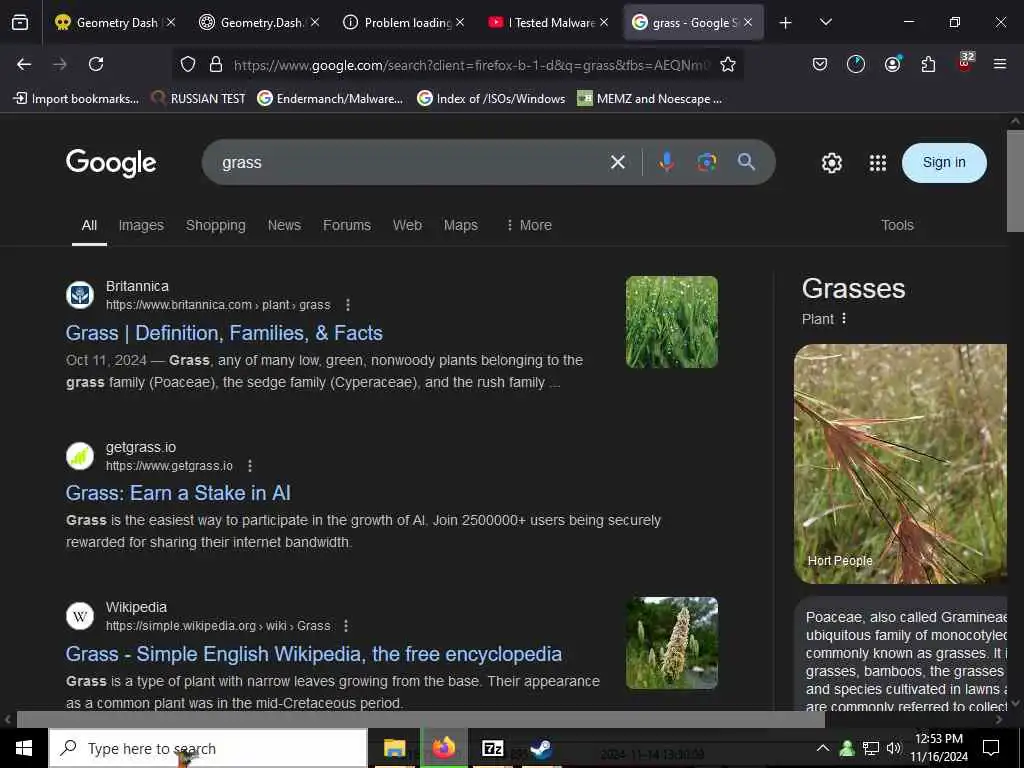Image resolution: width=1024 pixels, height=768 pixels.
Task: Click the volume speaker tray icon
Action: point(893,748)
